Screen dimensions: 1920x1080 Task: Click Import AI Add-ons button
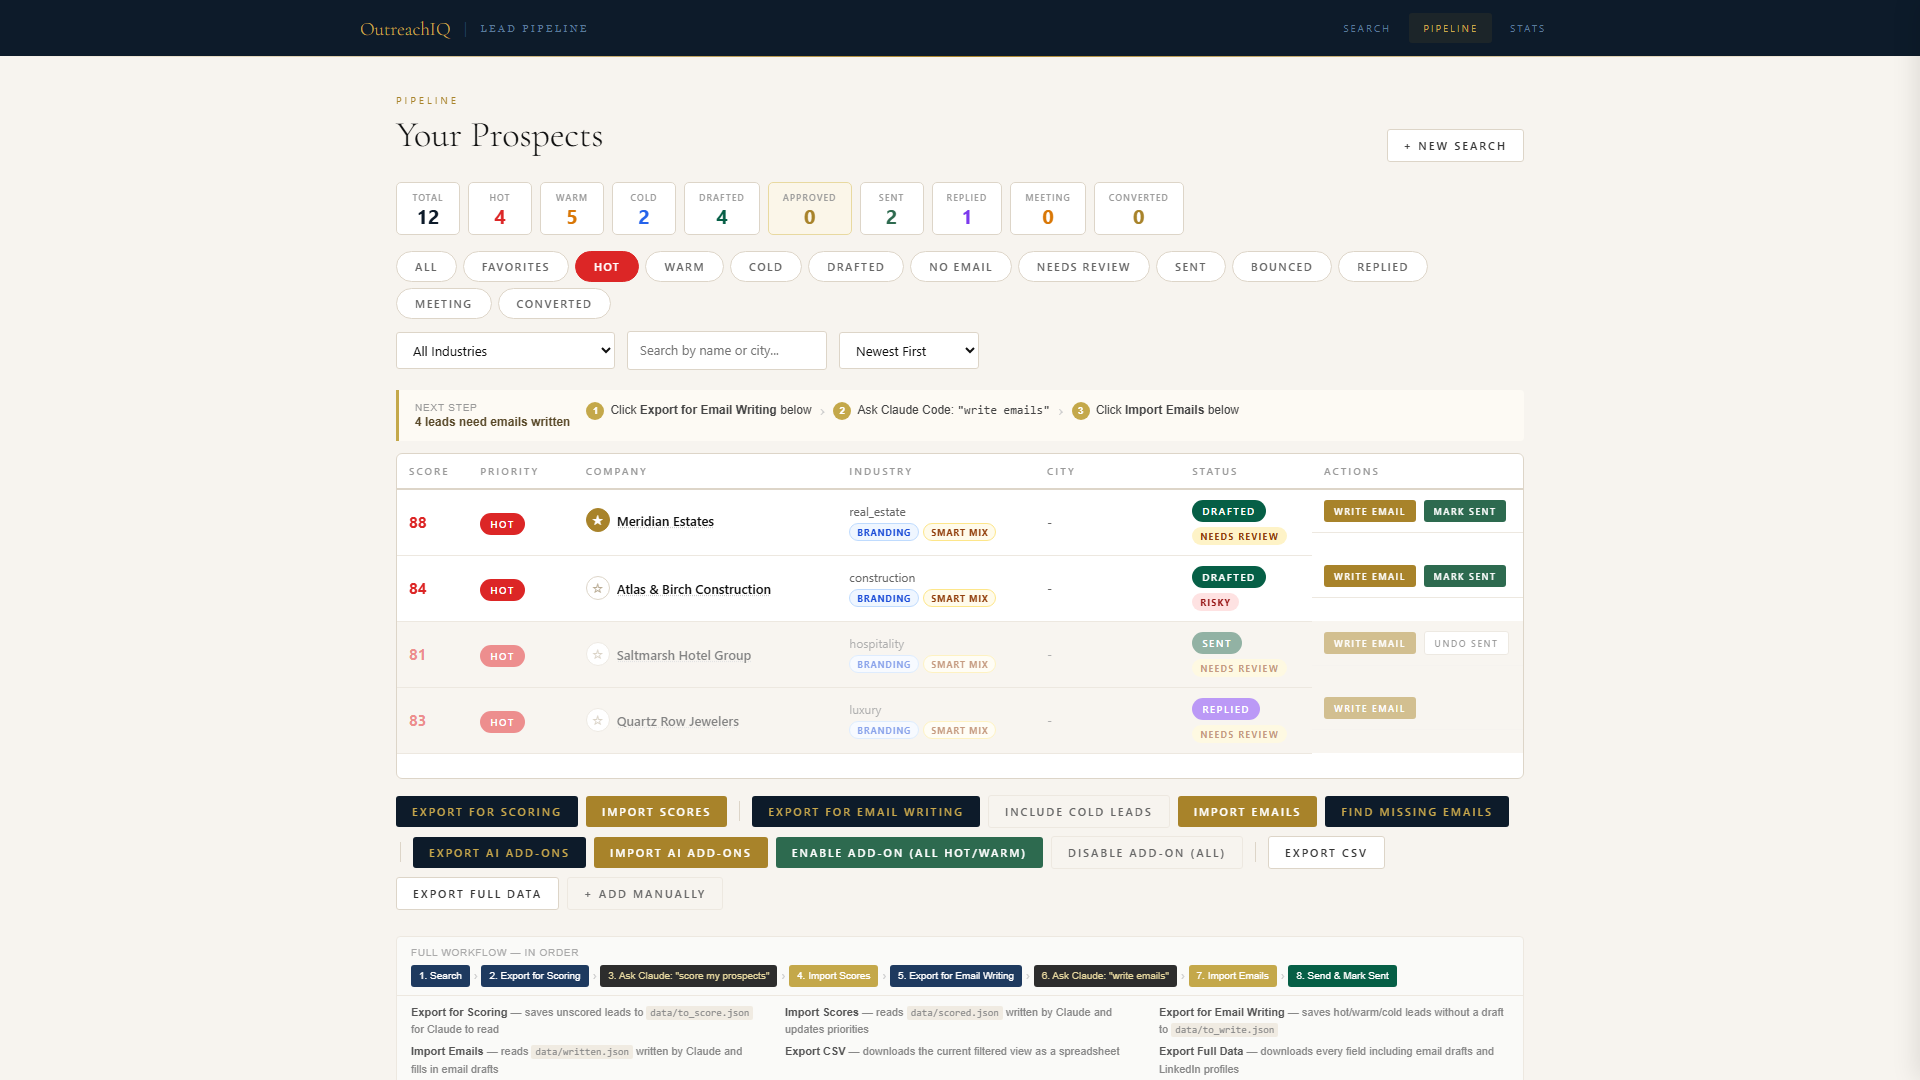pyautogui.click(x=680, y=853)
